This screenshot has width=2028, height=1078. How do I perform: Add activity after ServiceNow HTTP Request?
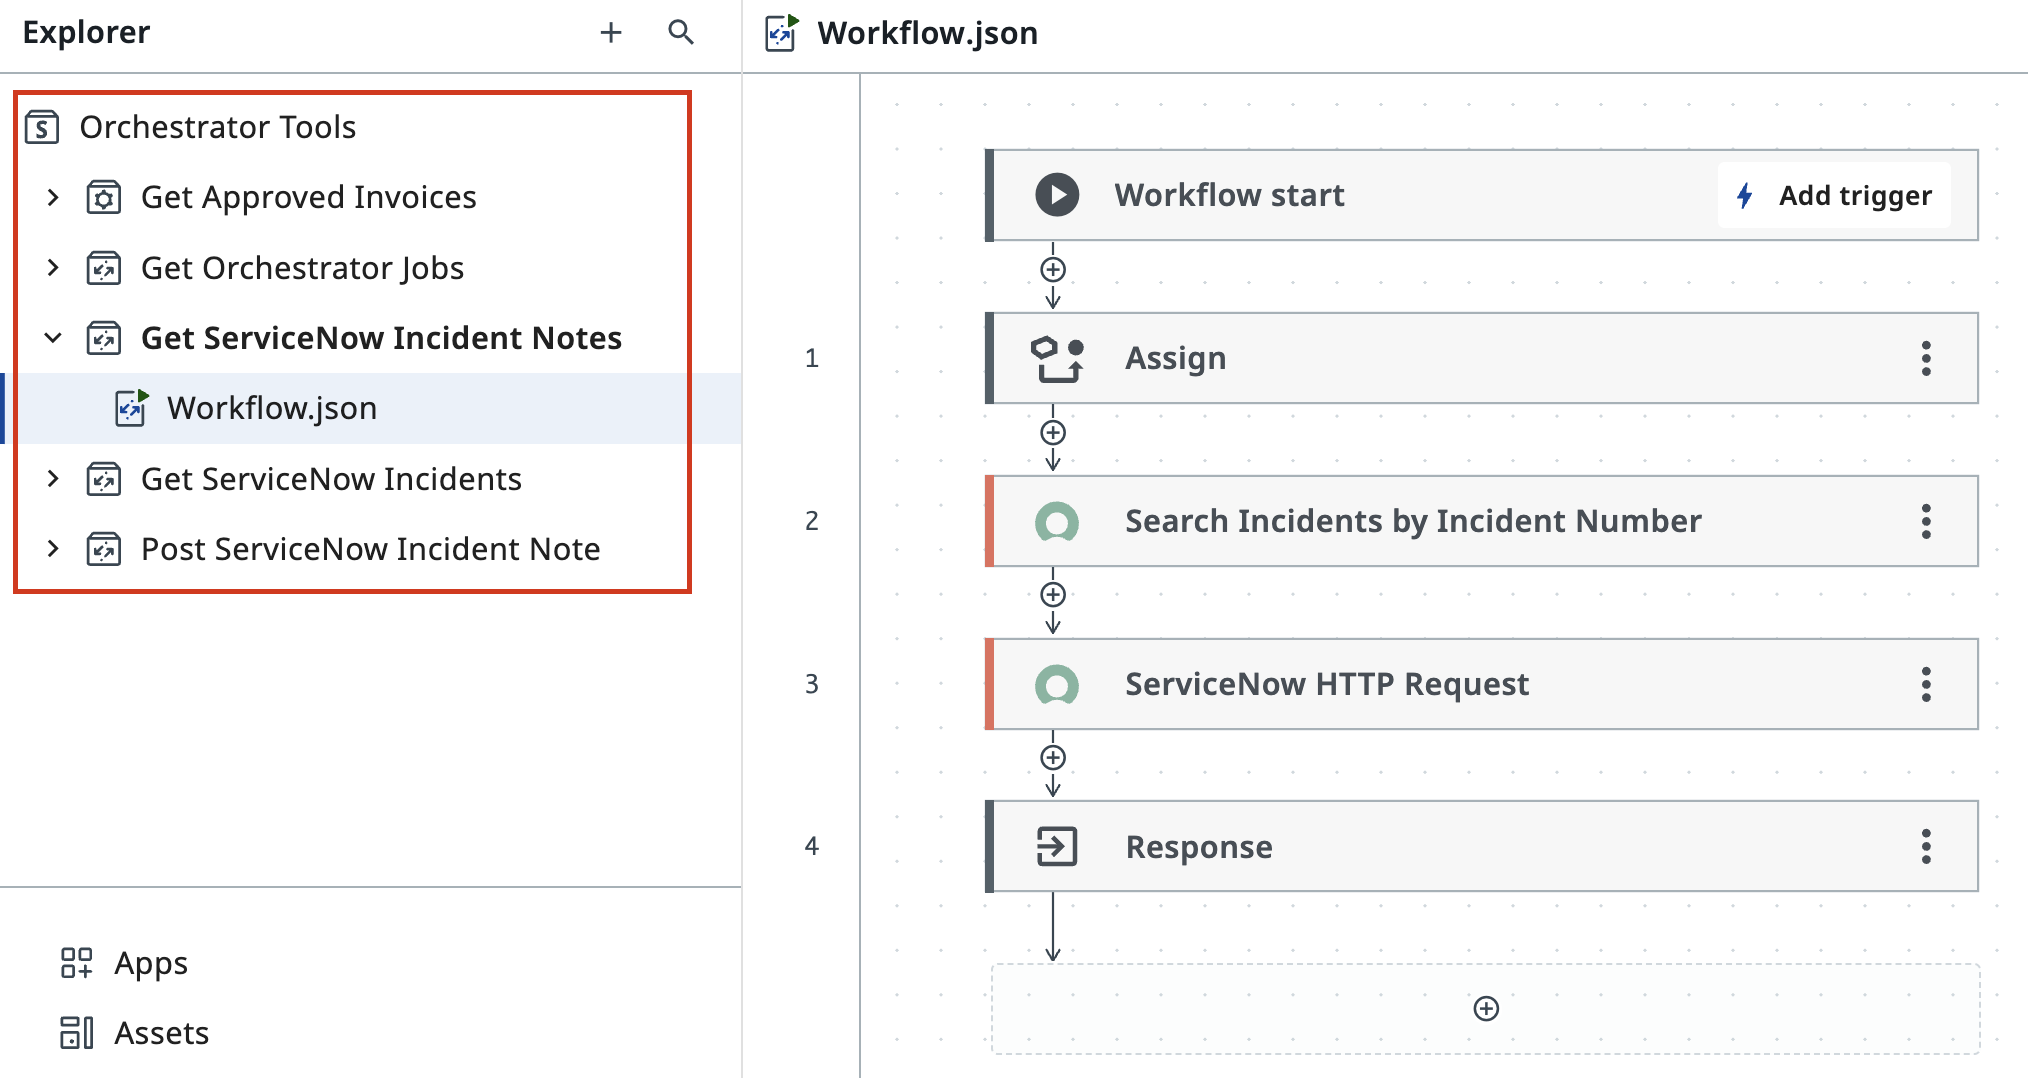[1053, 758]
